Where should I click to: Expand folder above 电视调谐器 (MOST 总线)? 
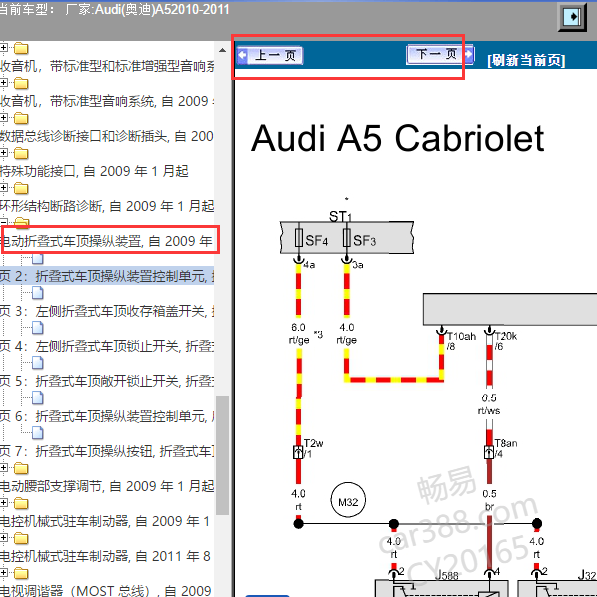[3, 573]
